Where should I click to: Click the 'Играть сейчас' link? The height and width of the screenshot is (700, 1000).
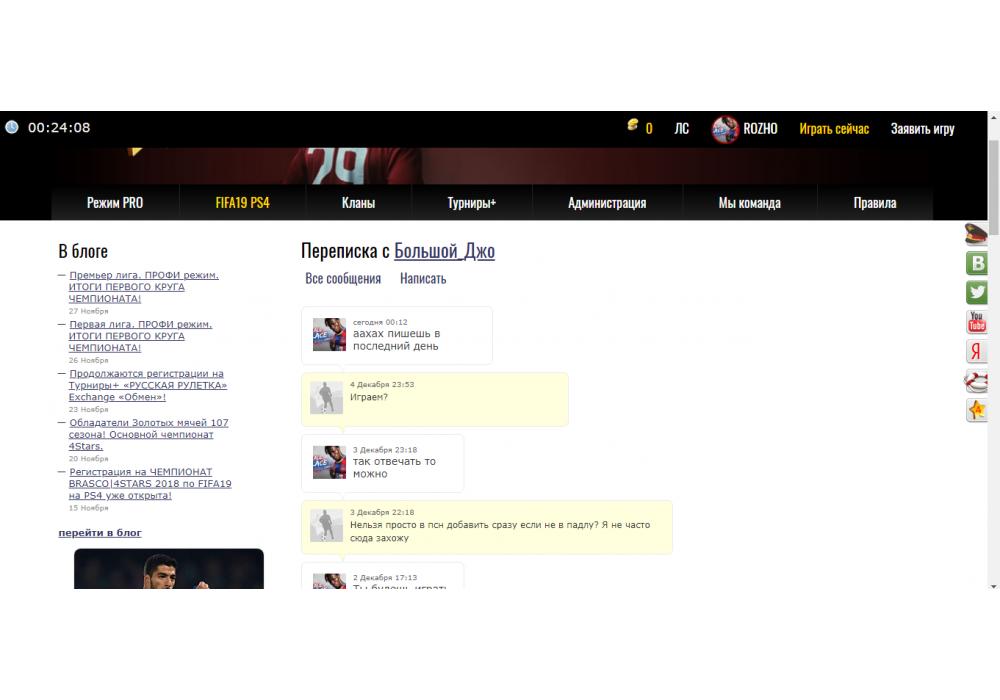(x=834, y=129)
